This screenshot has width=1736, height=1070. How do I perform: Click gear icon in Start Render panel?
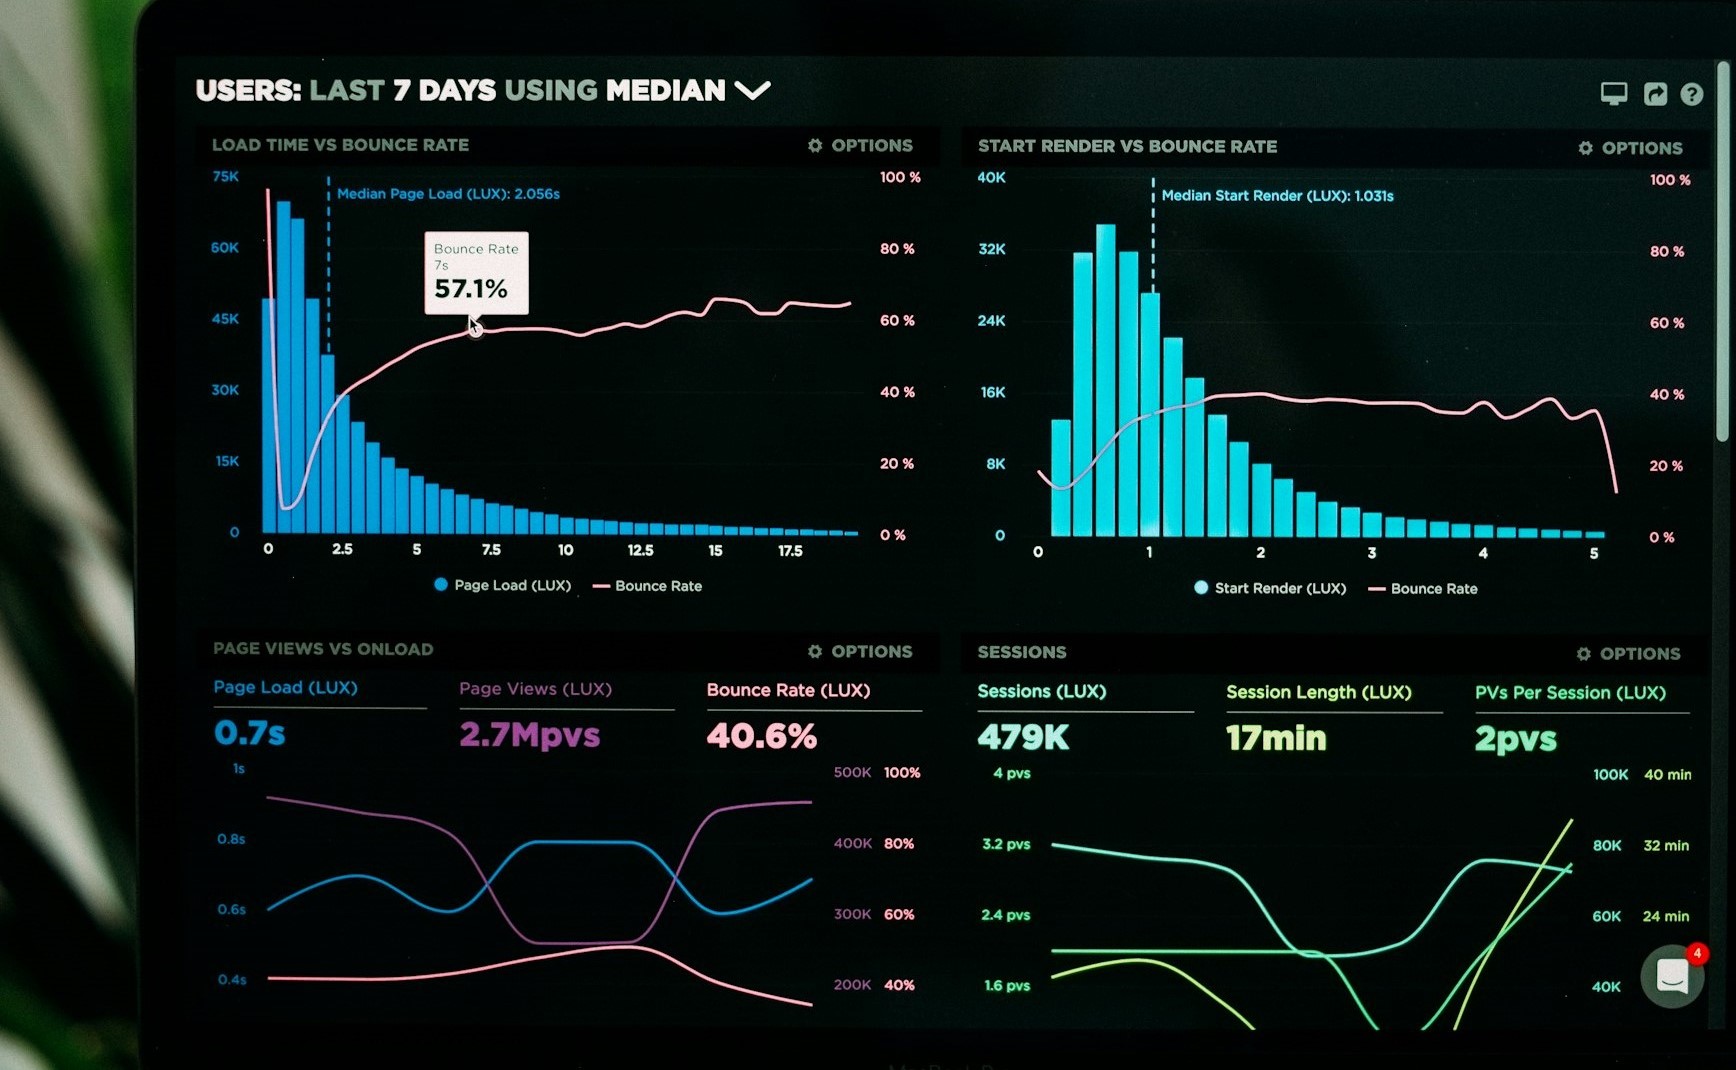(1585, 148)
